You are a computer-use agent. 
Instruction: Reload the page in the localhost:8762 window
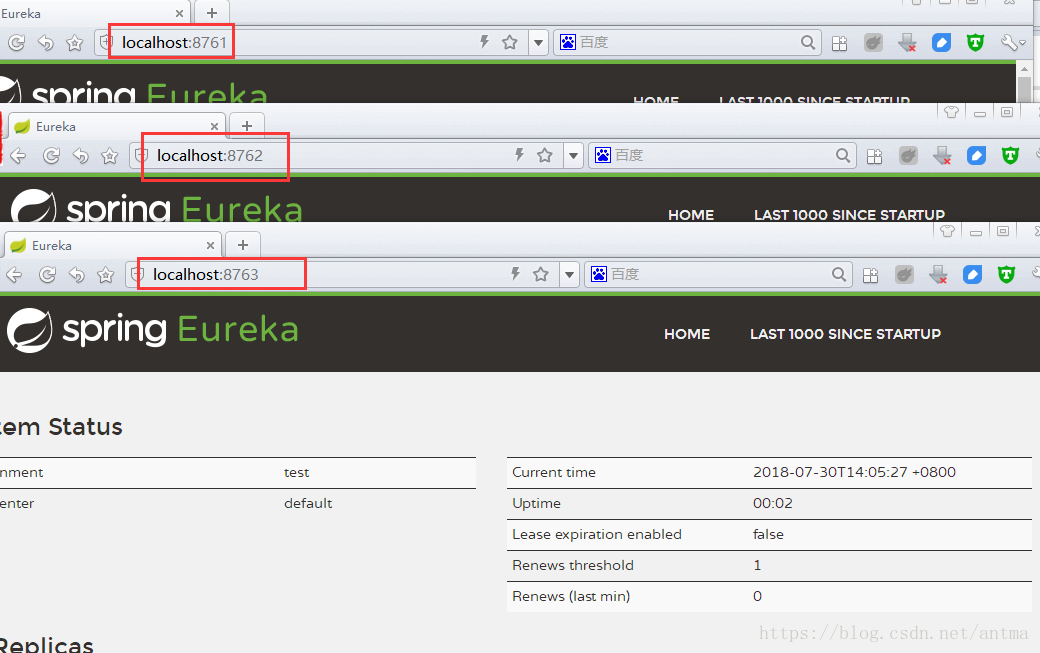(x=51, y=156)
